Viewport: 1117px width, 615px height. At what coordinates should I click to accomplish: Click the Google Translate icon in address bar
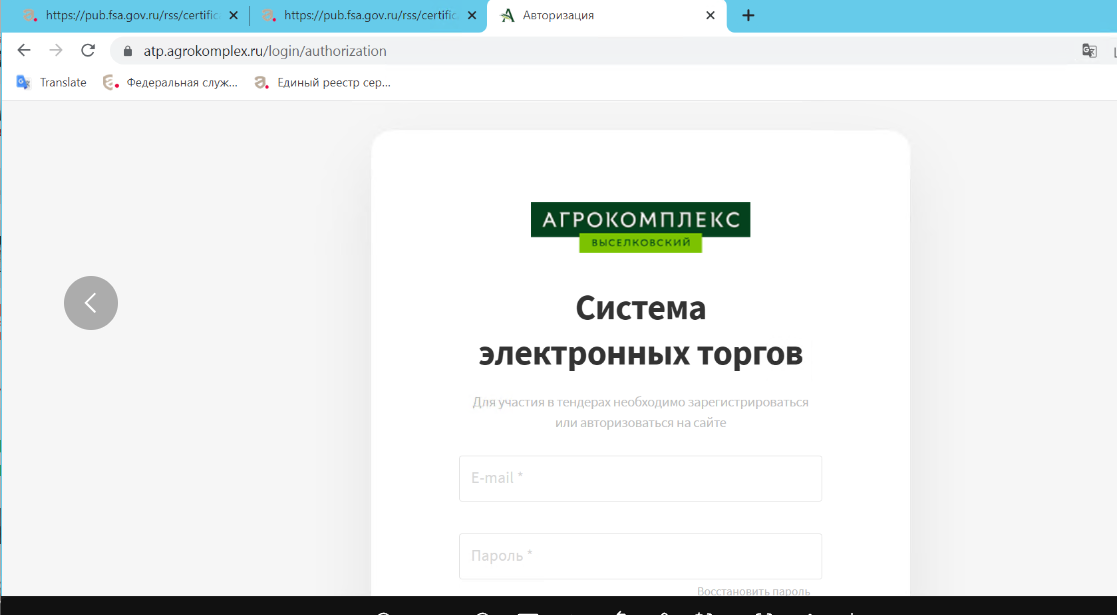point(1089,51)
